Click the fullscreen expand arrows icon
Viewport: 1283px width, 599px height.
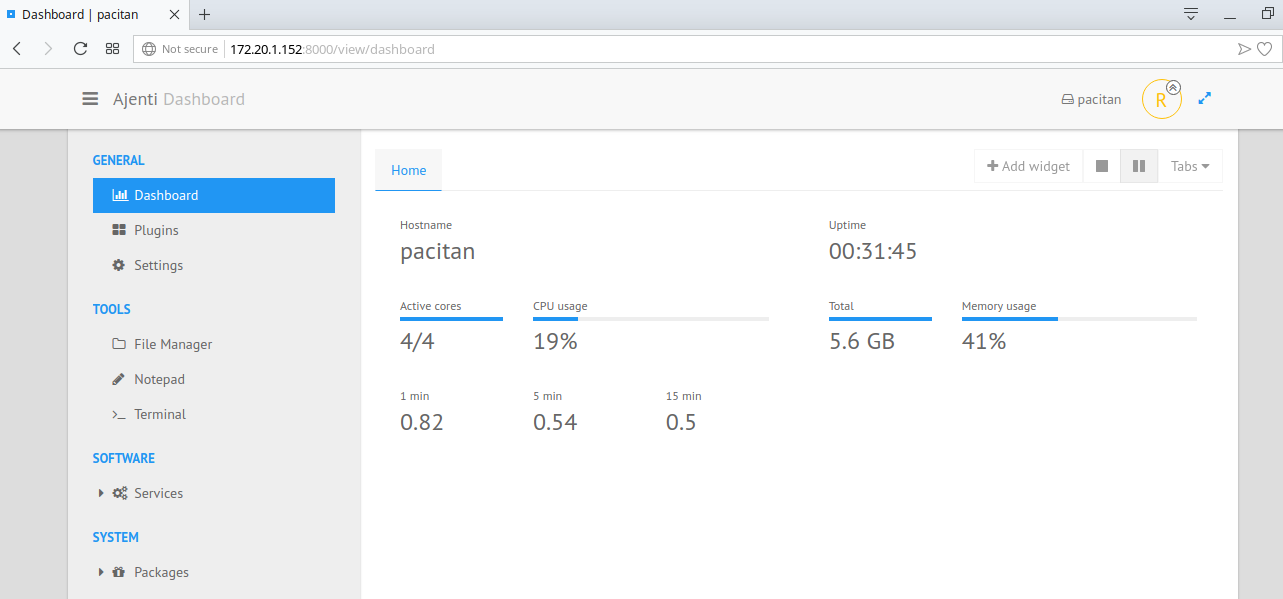tap(1205, 99)
